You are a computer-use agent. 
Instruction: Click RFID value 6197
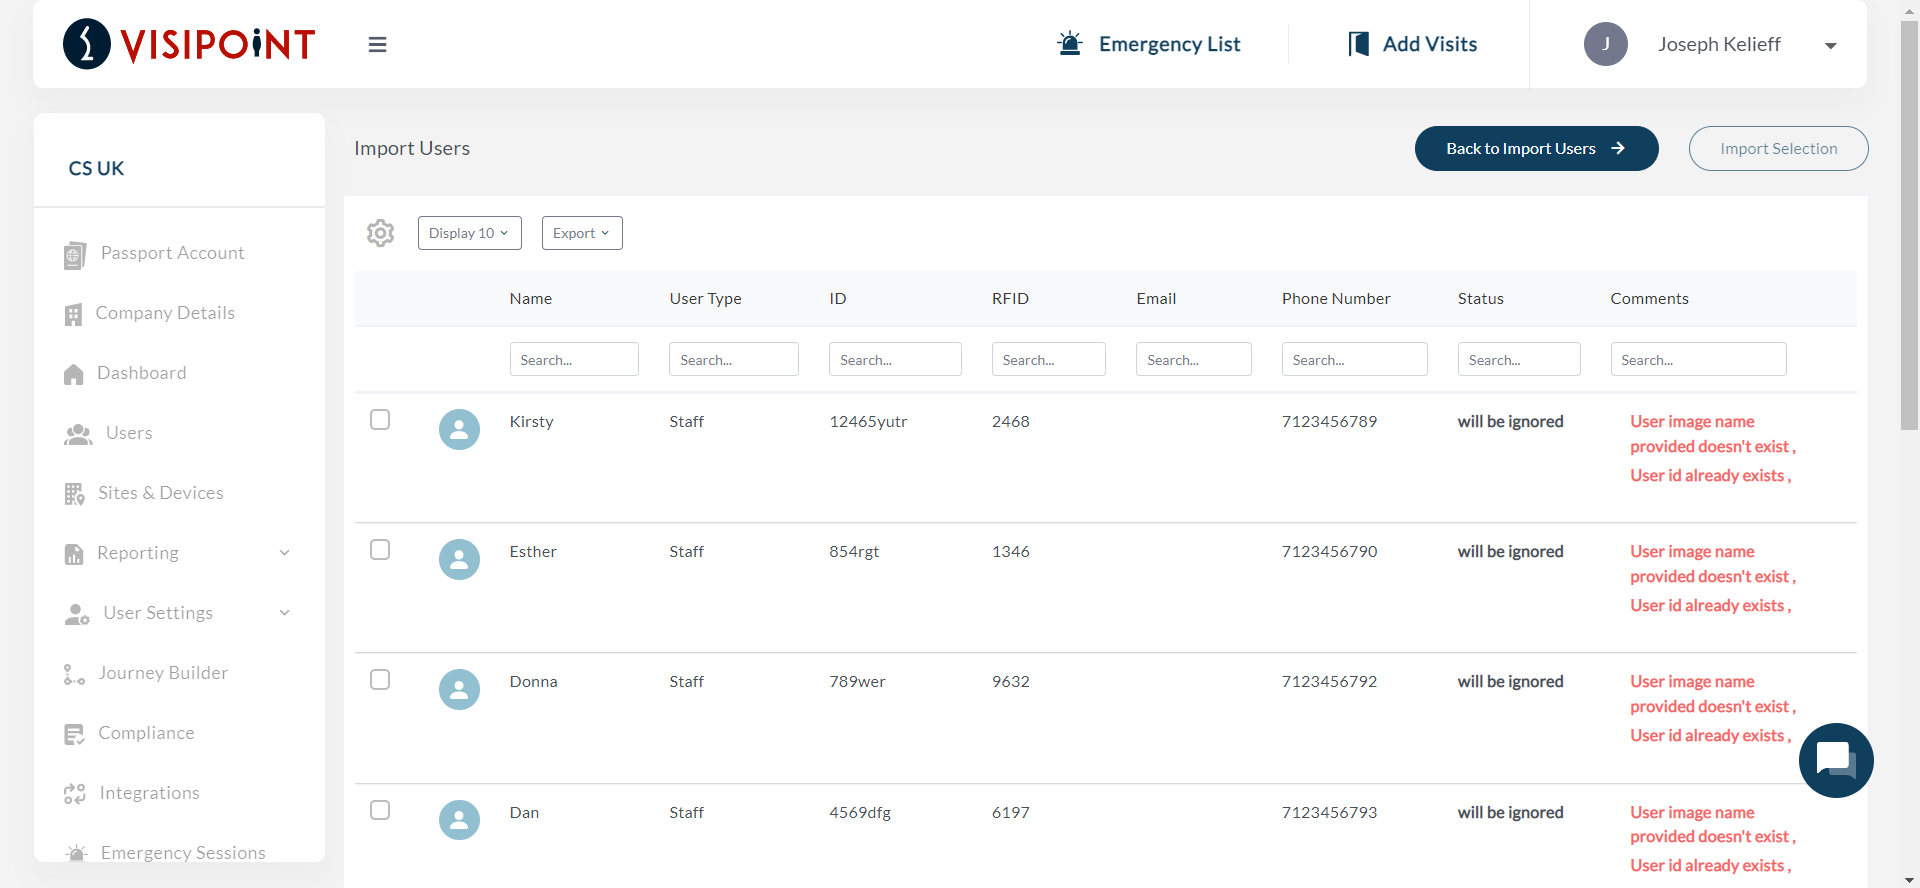click(x=1011, y=812)
